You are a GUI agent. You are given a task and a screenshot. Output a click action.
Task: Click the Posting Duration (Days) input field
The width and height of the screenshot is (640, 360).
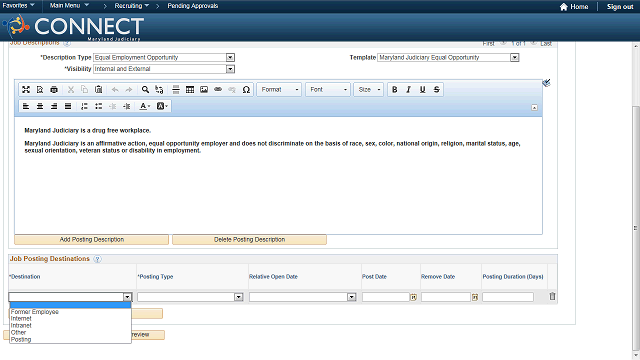pos(508,297)
